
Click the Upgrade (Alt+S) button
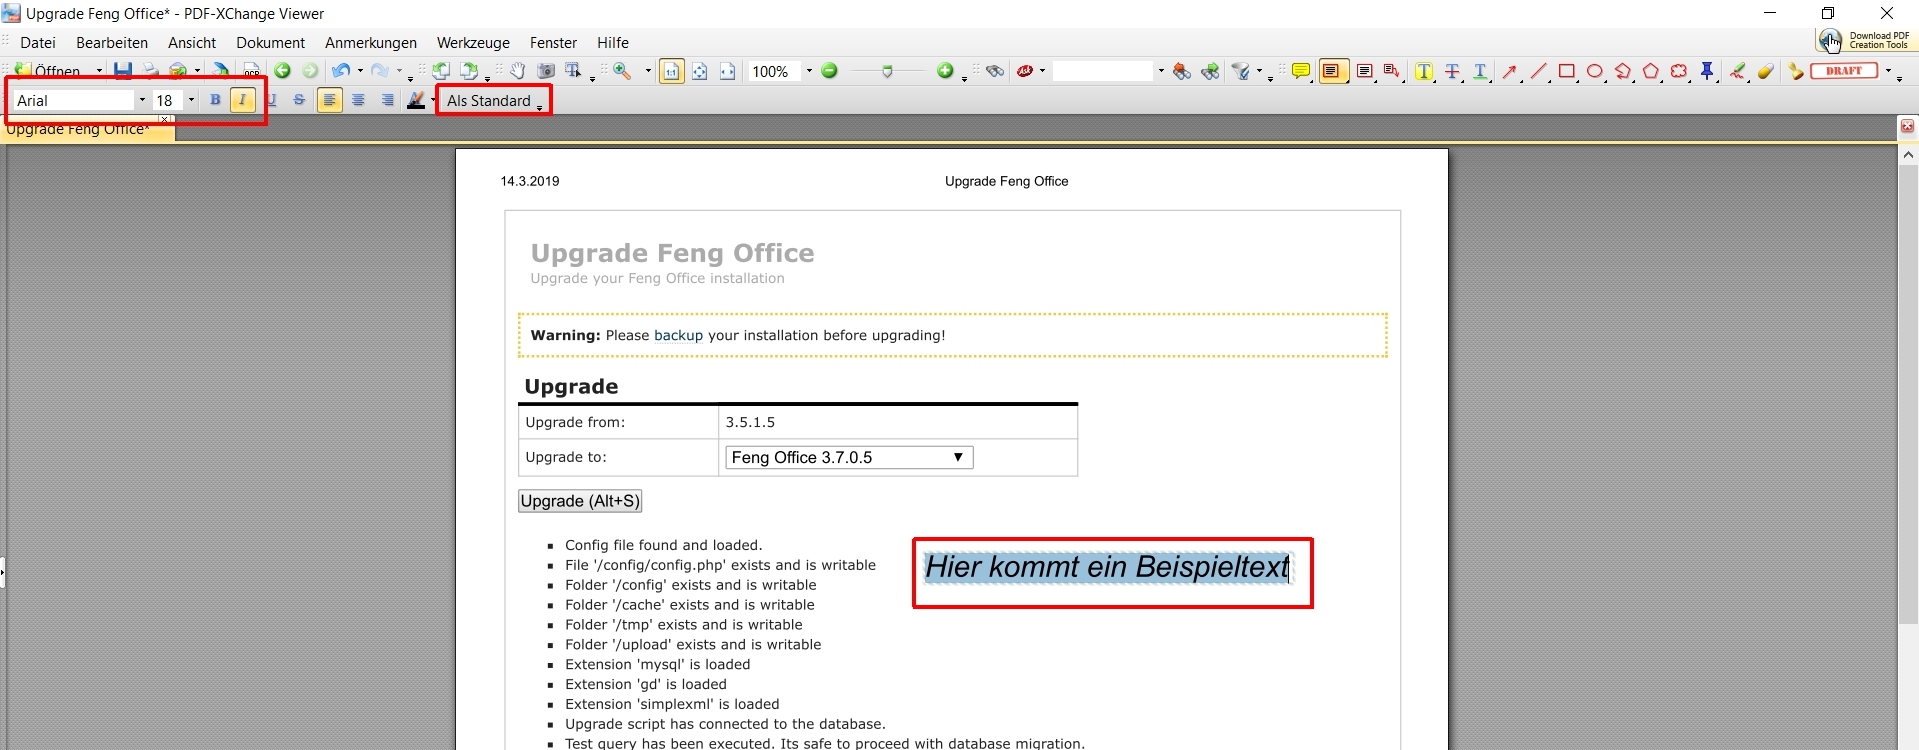580,501
